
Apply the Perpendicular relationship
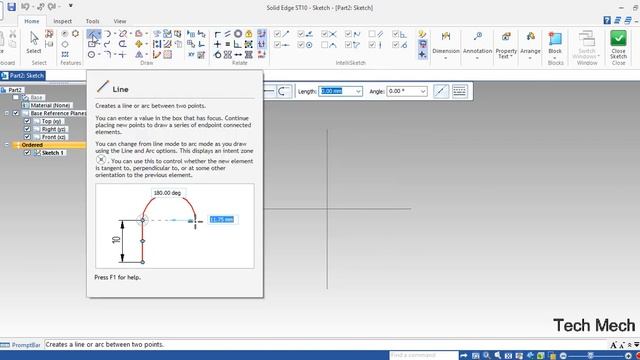click(238, 44)
